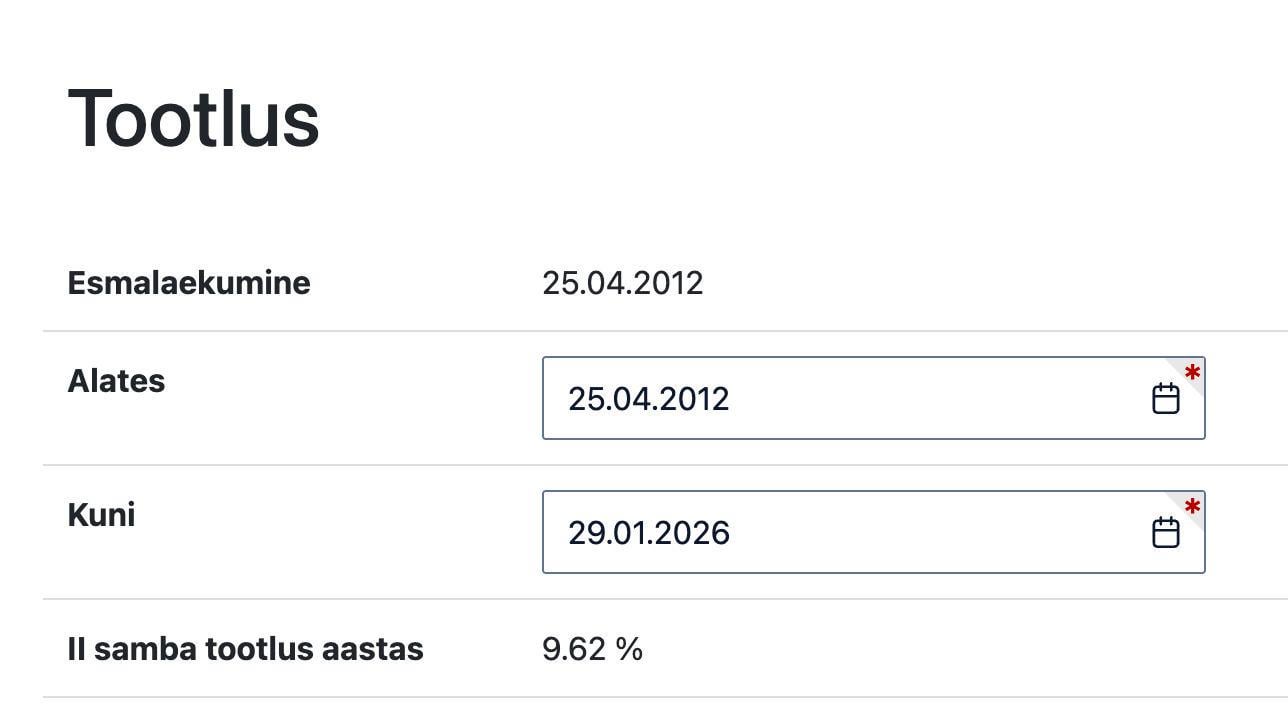This screenshot has height=714, width=1288.
Task: Click the 29.01.2026 date text in Kuni
Action: (648, 533)
